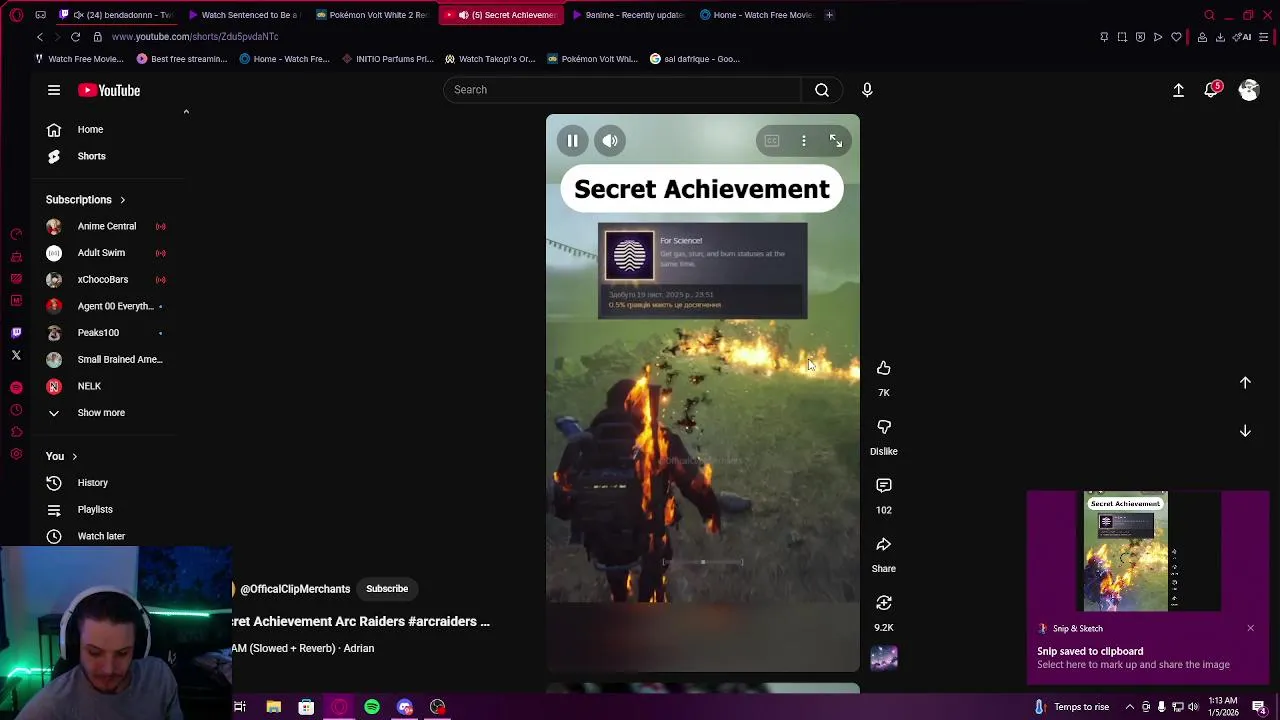This screenshot has width=1280, height=720.
Task: Expand the Short to fullscreen
Action: tap(836, 141)
